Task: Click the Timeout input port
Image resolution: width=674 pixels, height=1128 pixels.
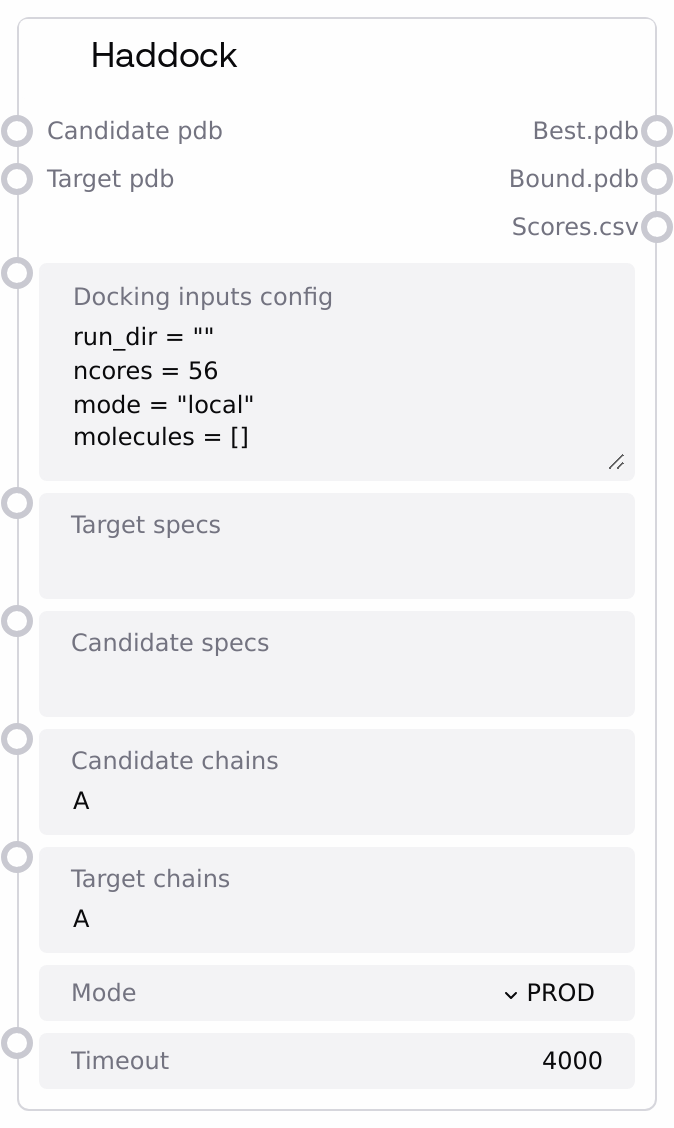Action: (x=17, y=1043)
